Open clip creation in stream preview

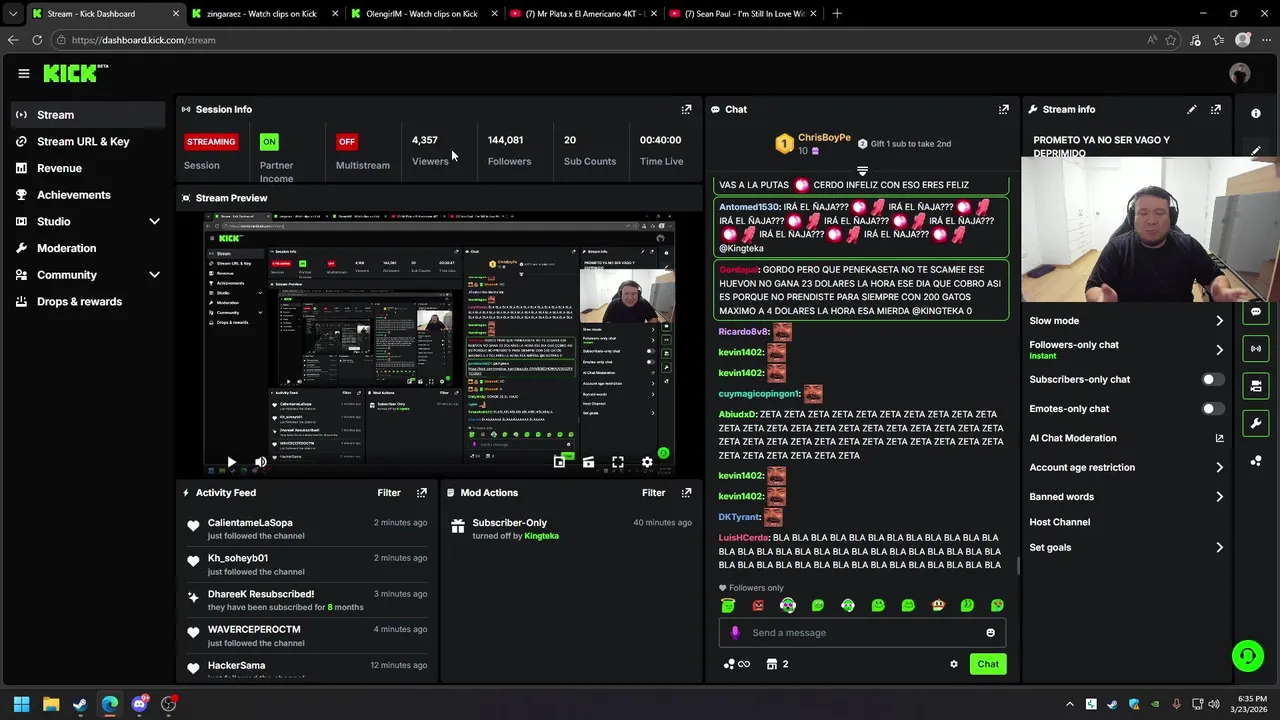(588, 462)
